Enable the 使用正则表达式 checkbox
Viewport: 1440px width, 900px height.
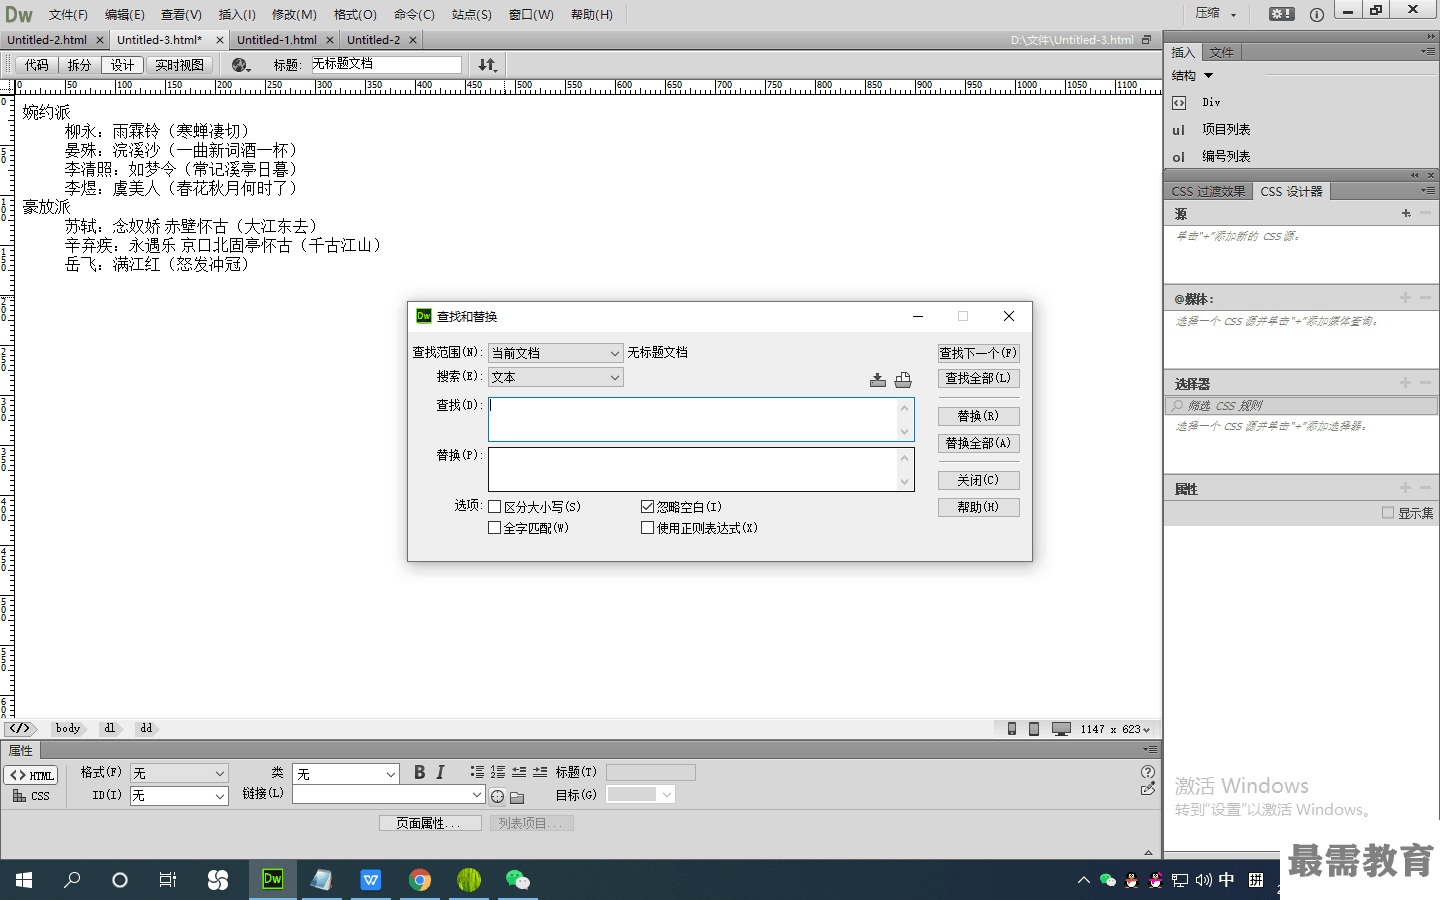[647, 528]
